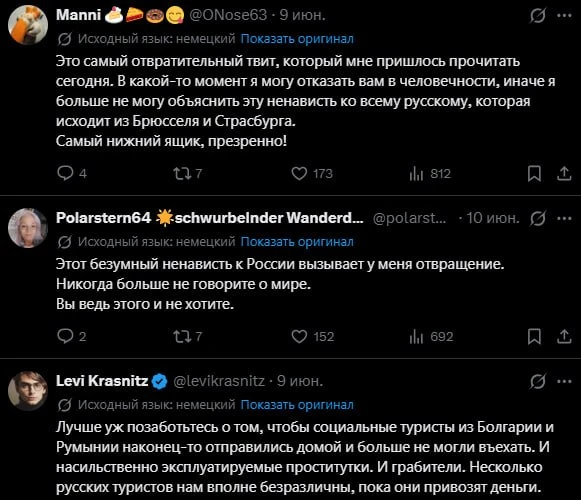The image size is (581, 500).
Task: Share Polarstern64's tweet
Action: pos(564,337)
